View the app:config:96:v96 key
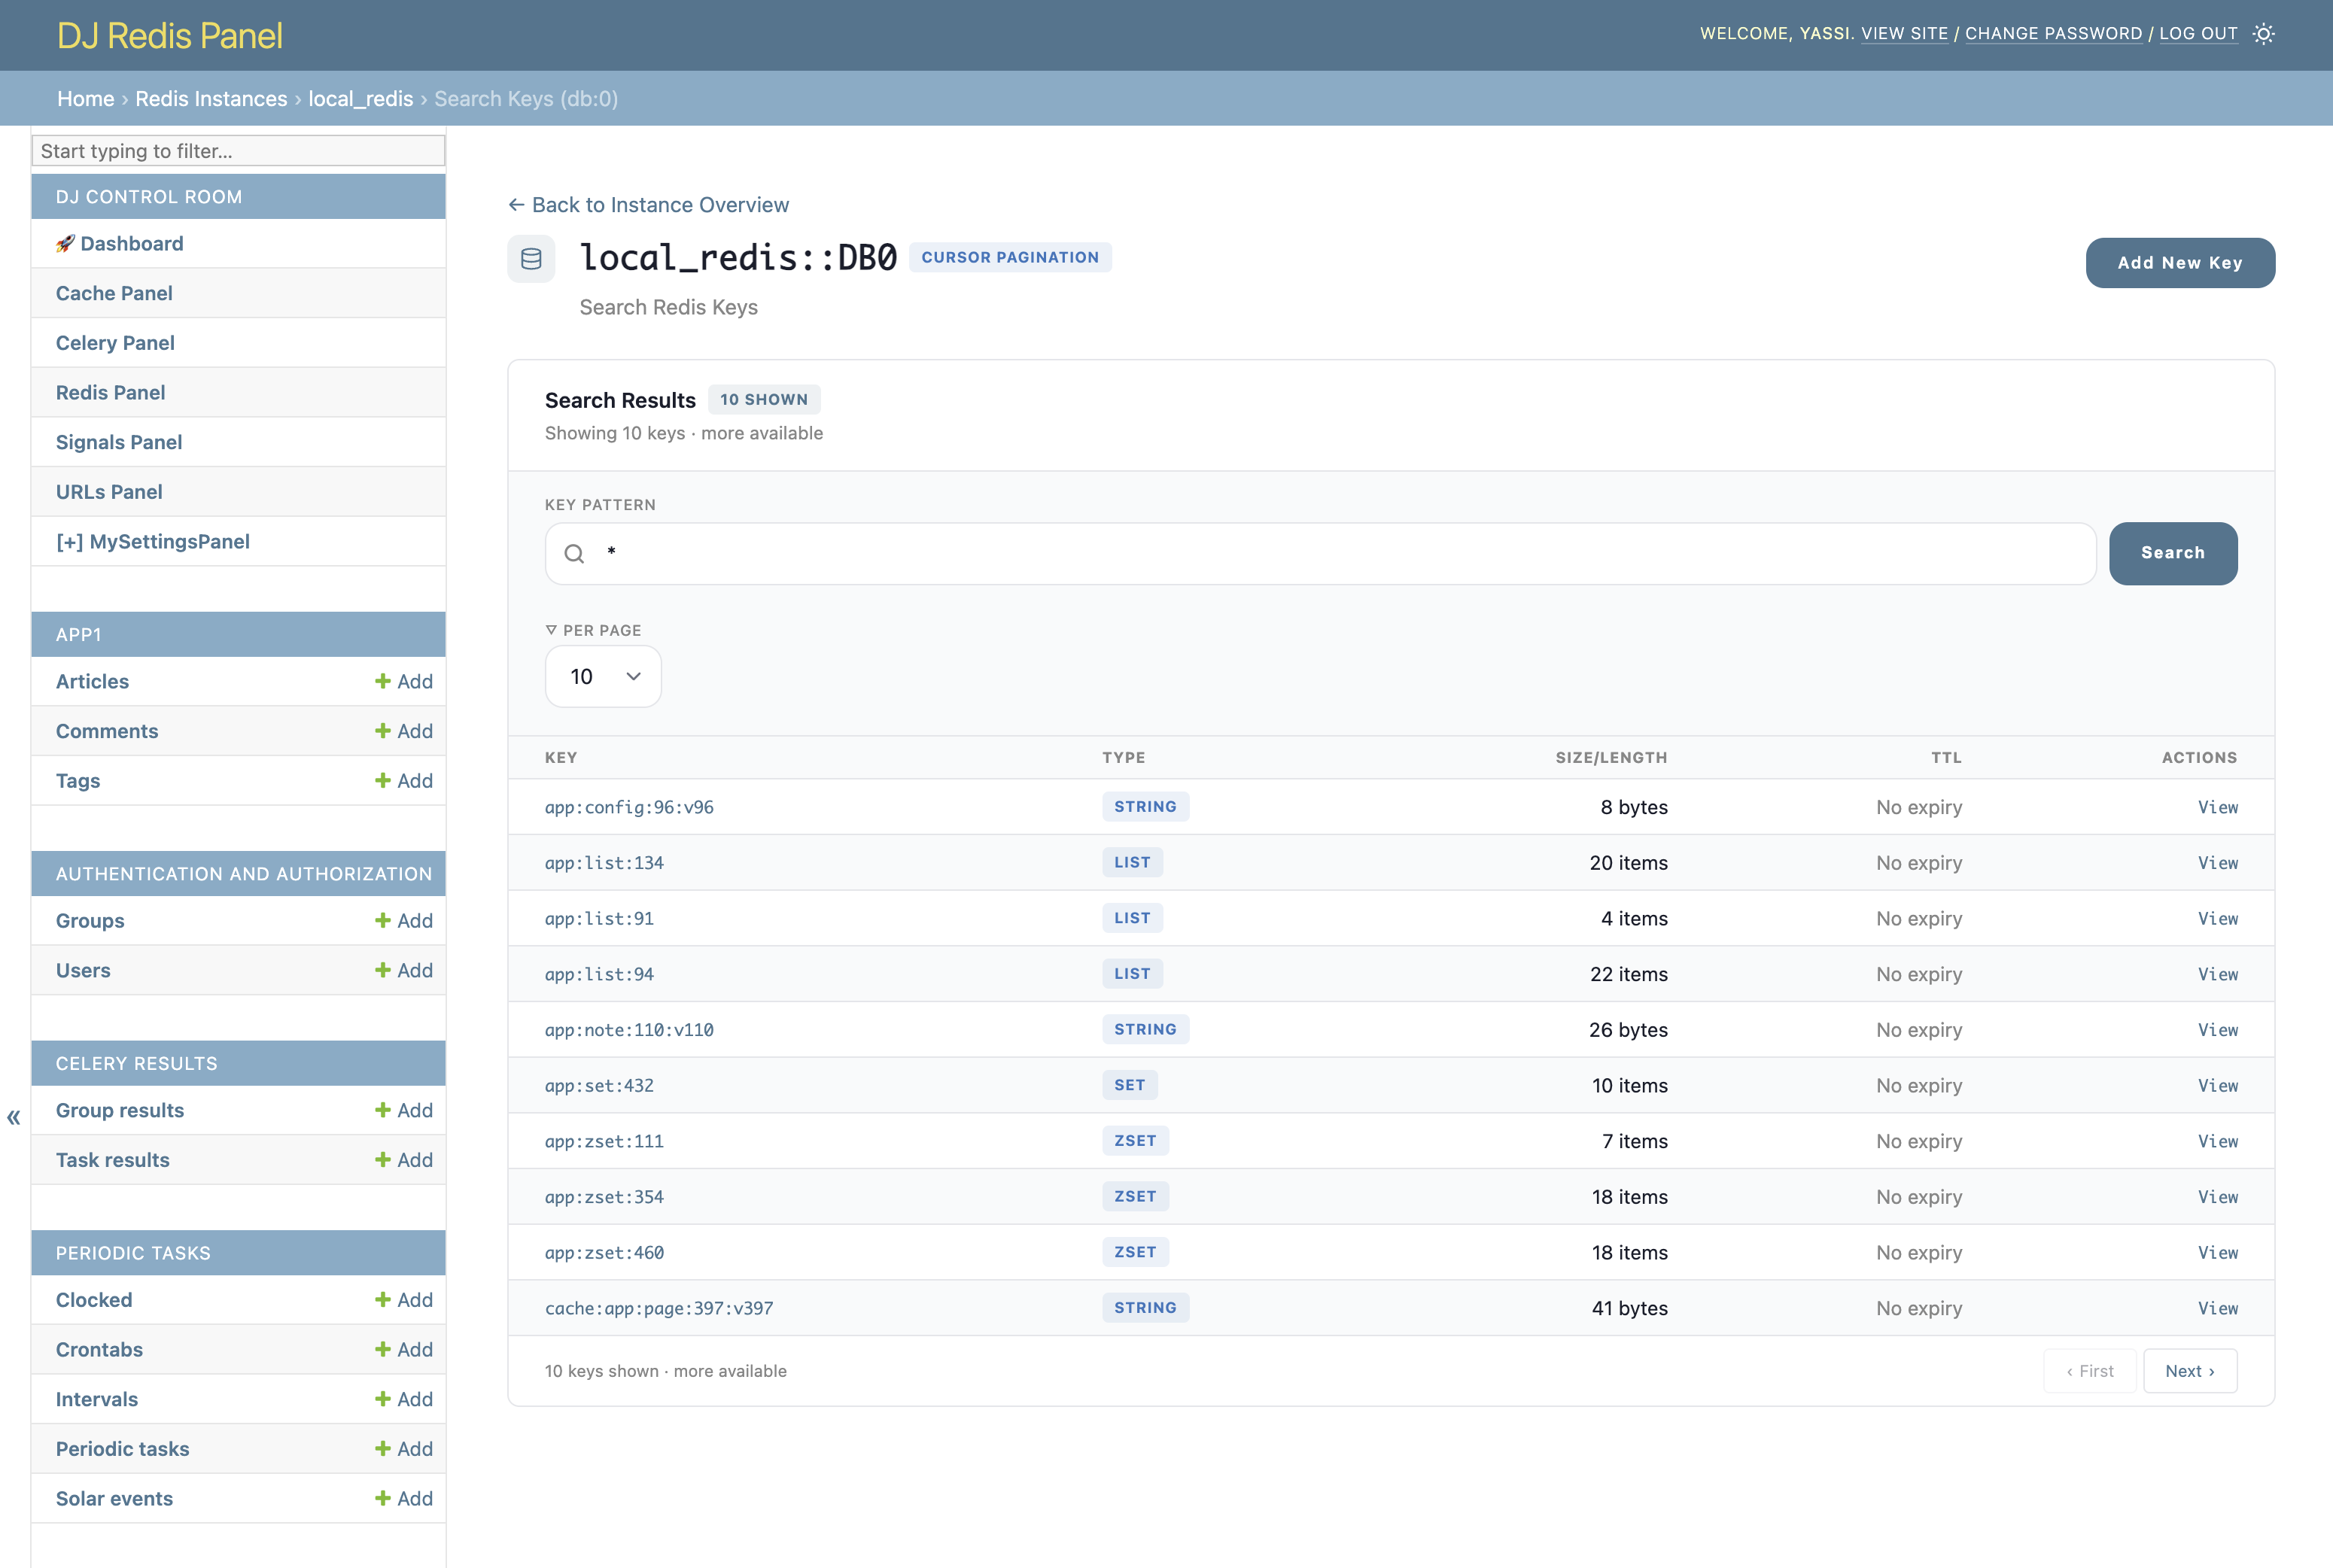Image resolution: width=2333 pixels, height=1568 pixels. point(2217,807)
